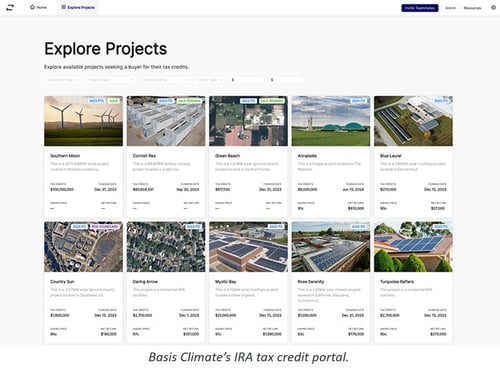The width and height of the screenshot is (500, 374).
Task: Click the SALE PENDING badge on Green Beach
Action: pos(272,101)
